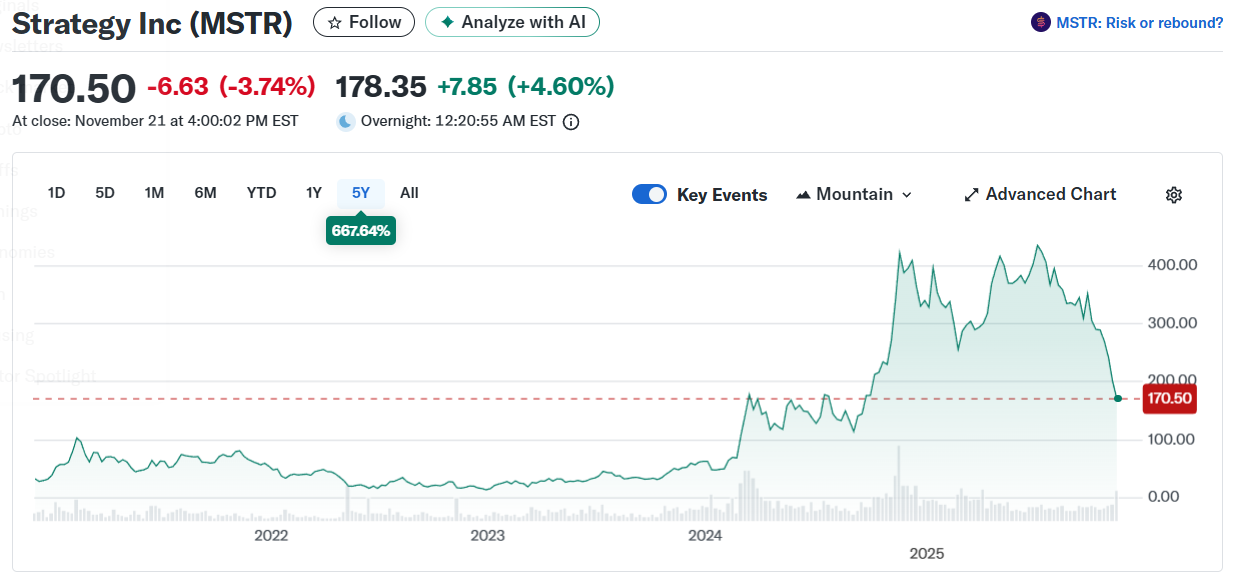Click the Mountain chart type icon

(x=803, y=195)
